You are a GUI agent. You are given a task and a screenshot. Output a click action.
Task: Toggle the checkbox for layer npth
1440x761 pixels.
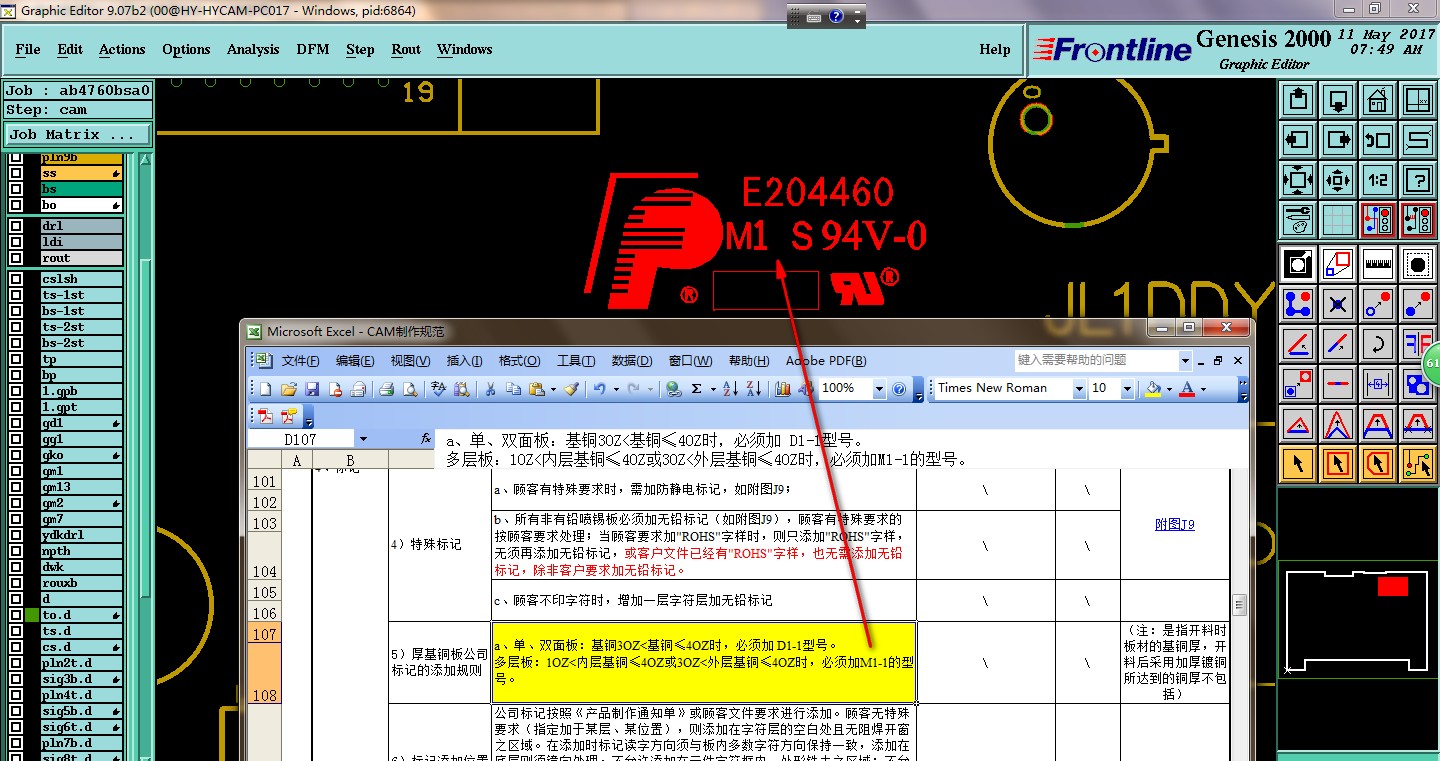click(x=16, y=551)
